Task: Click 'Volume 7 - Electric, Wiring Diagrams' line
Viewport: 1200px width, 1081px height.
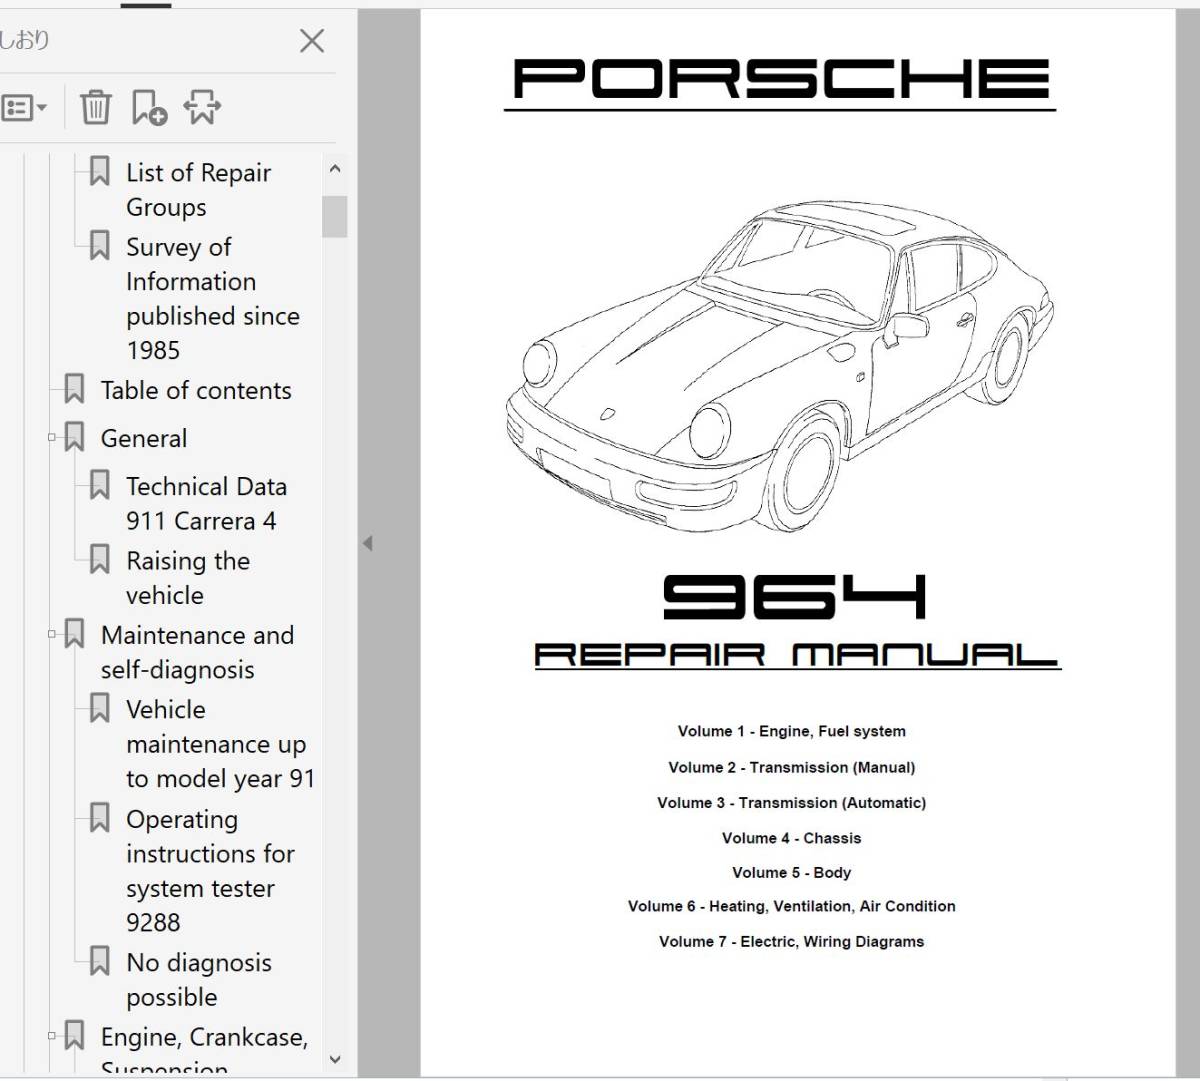Action: (x=792, y=941)
